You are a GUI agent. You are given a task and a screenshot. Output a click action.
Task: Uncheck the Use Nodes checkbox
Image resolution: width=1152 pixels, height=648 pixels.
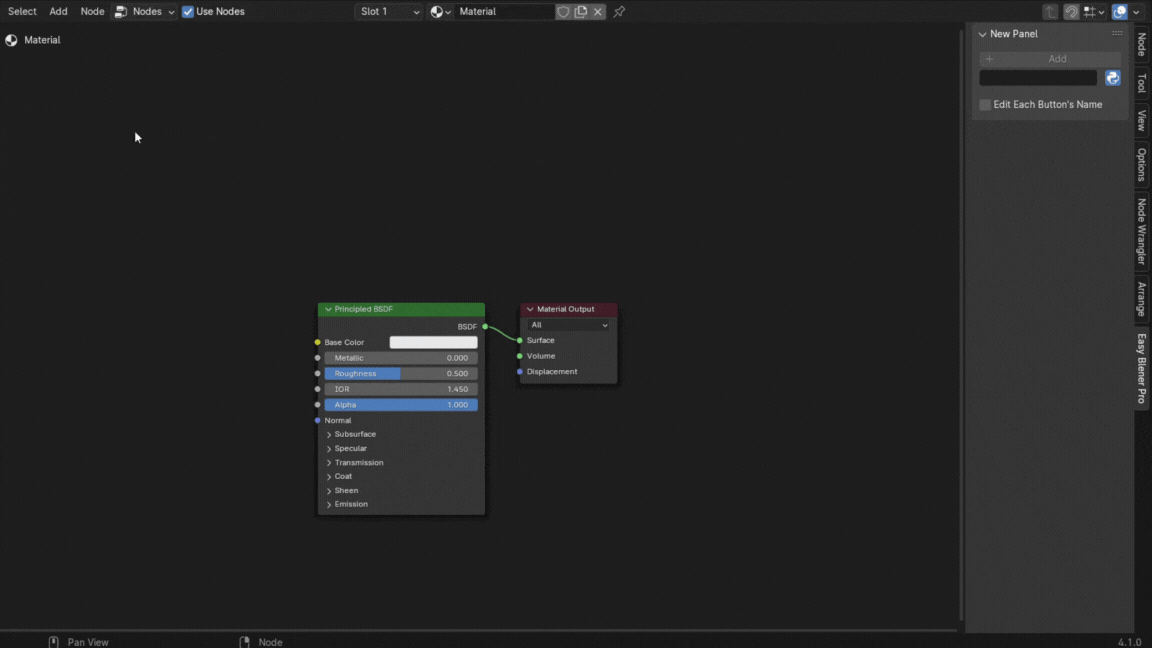[x=188, y=12]
